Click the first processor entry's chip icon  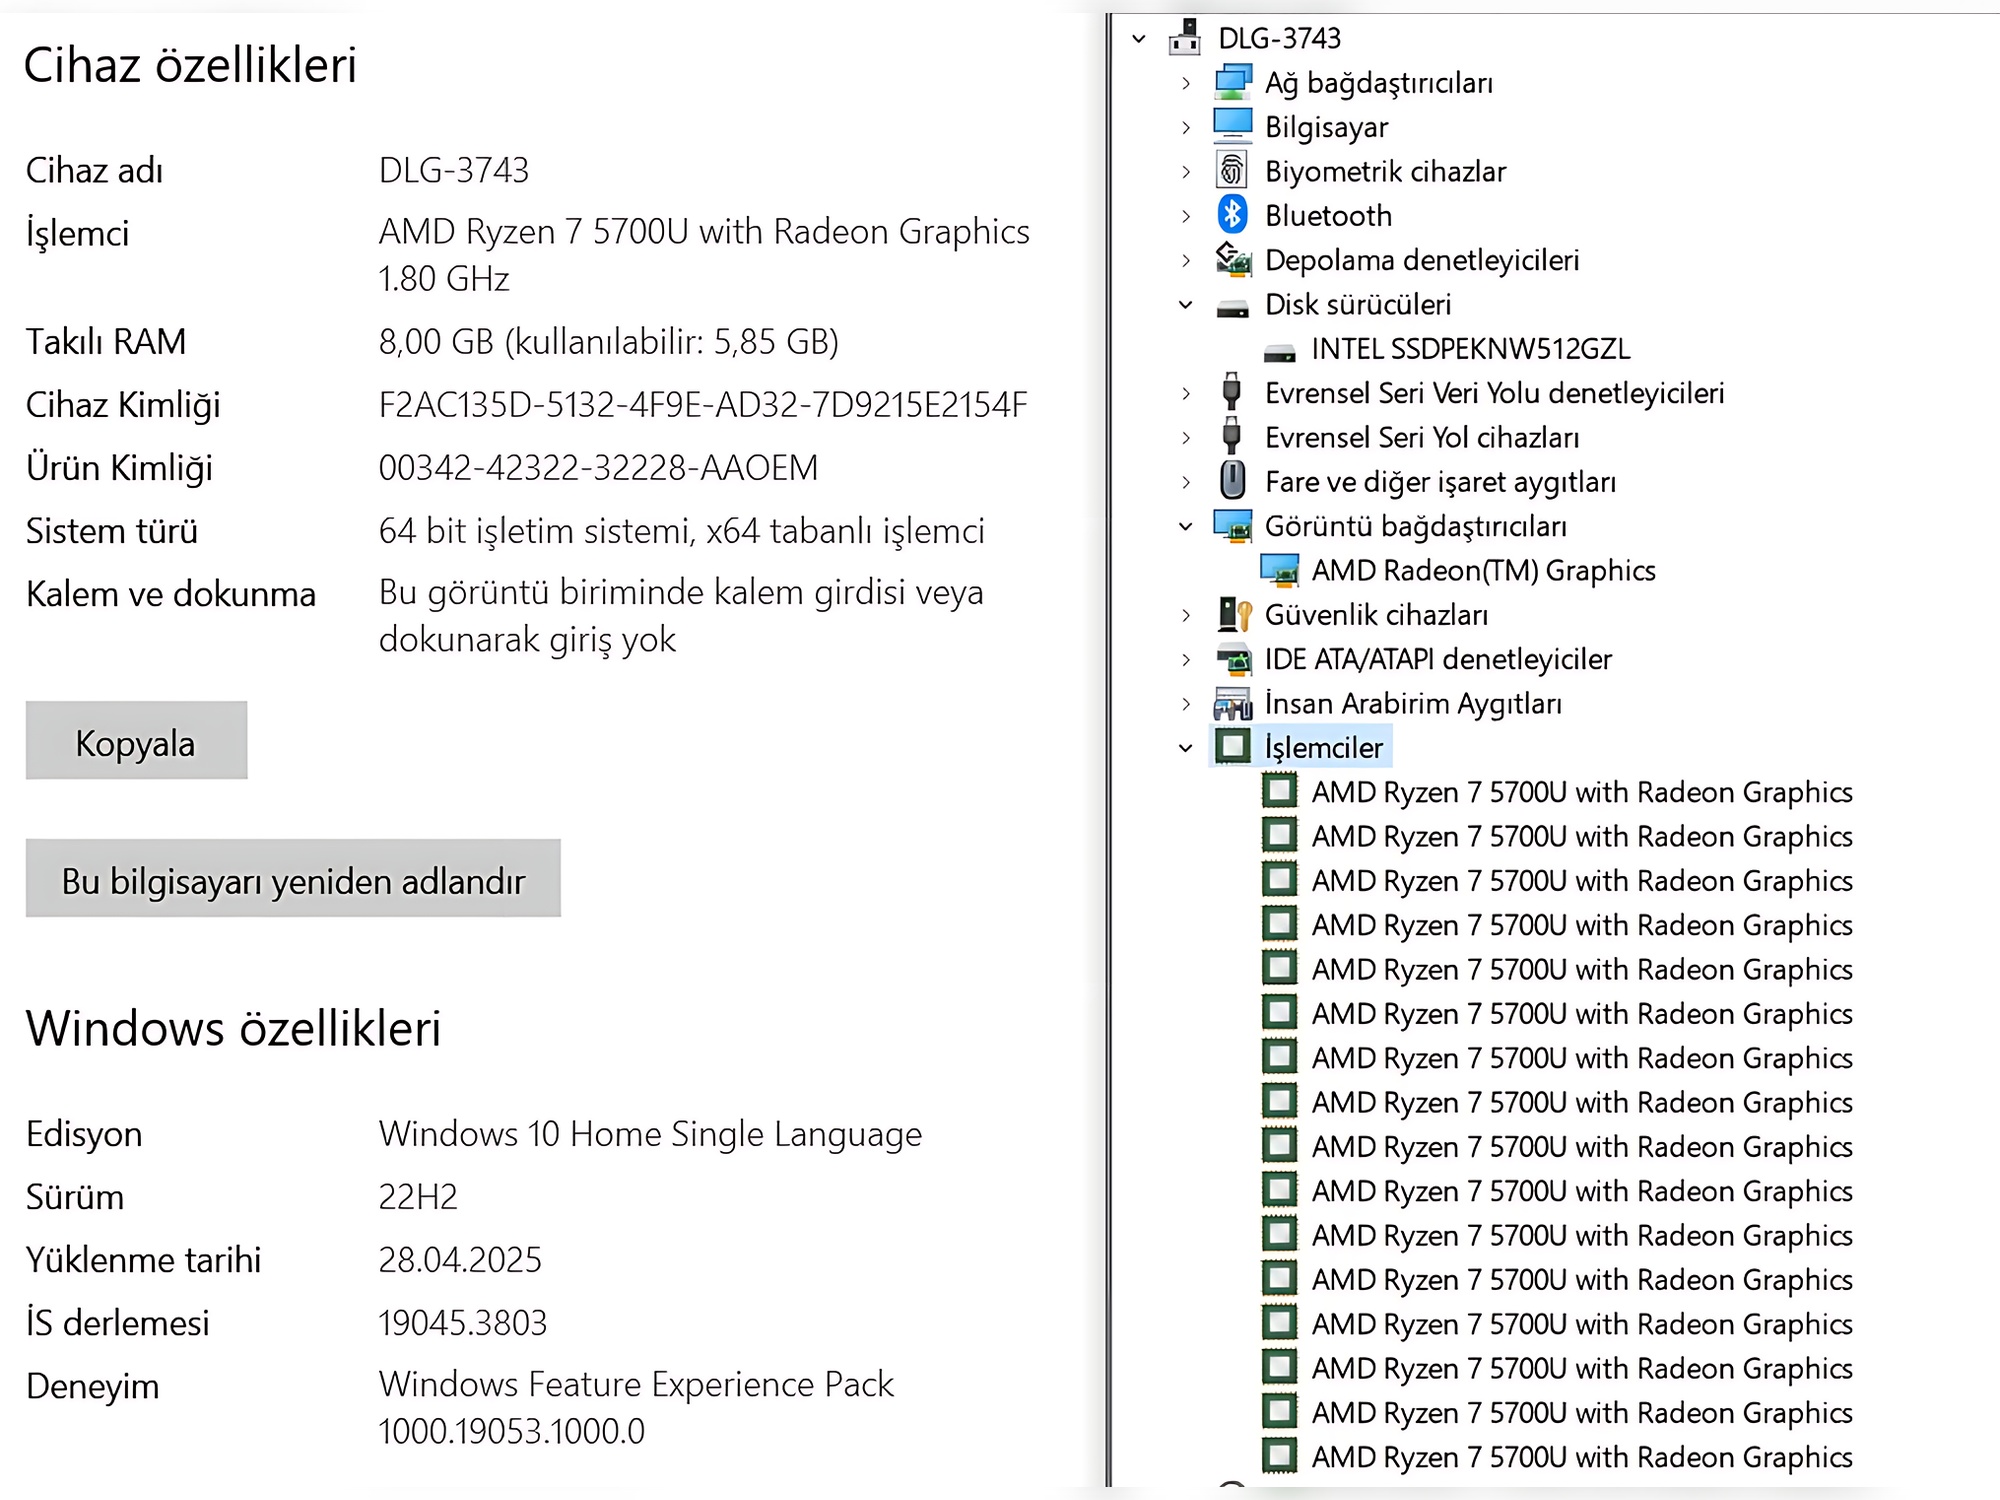[1280, 791]
